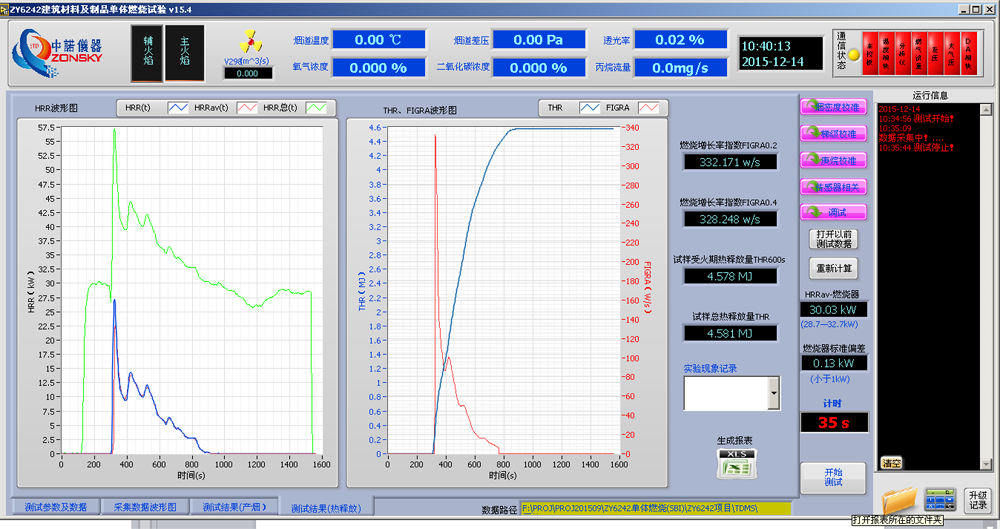Click the HRR waveform chart area
1000x529 pixels.
[191, 290]
